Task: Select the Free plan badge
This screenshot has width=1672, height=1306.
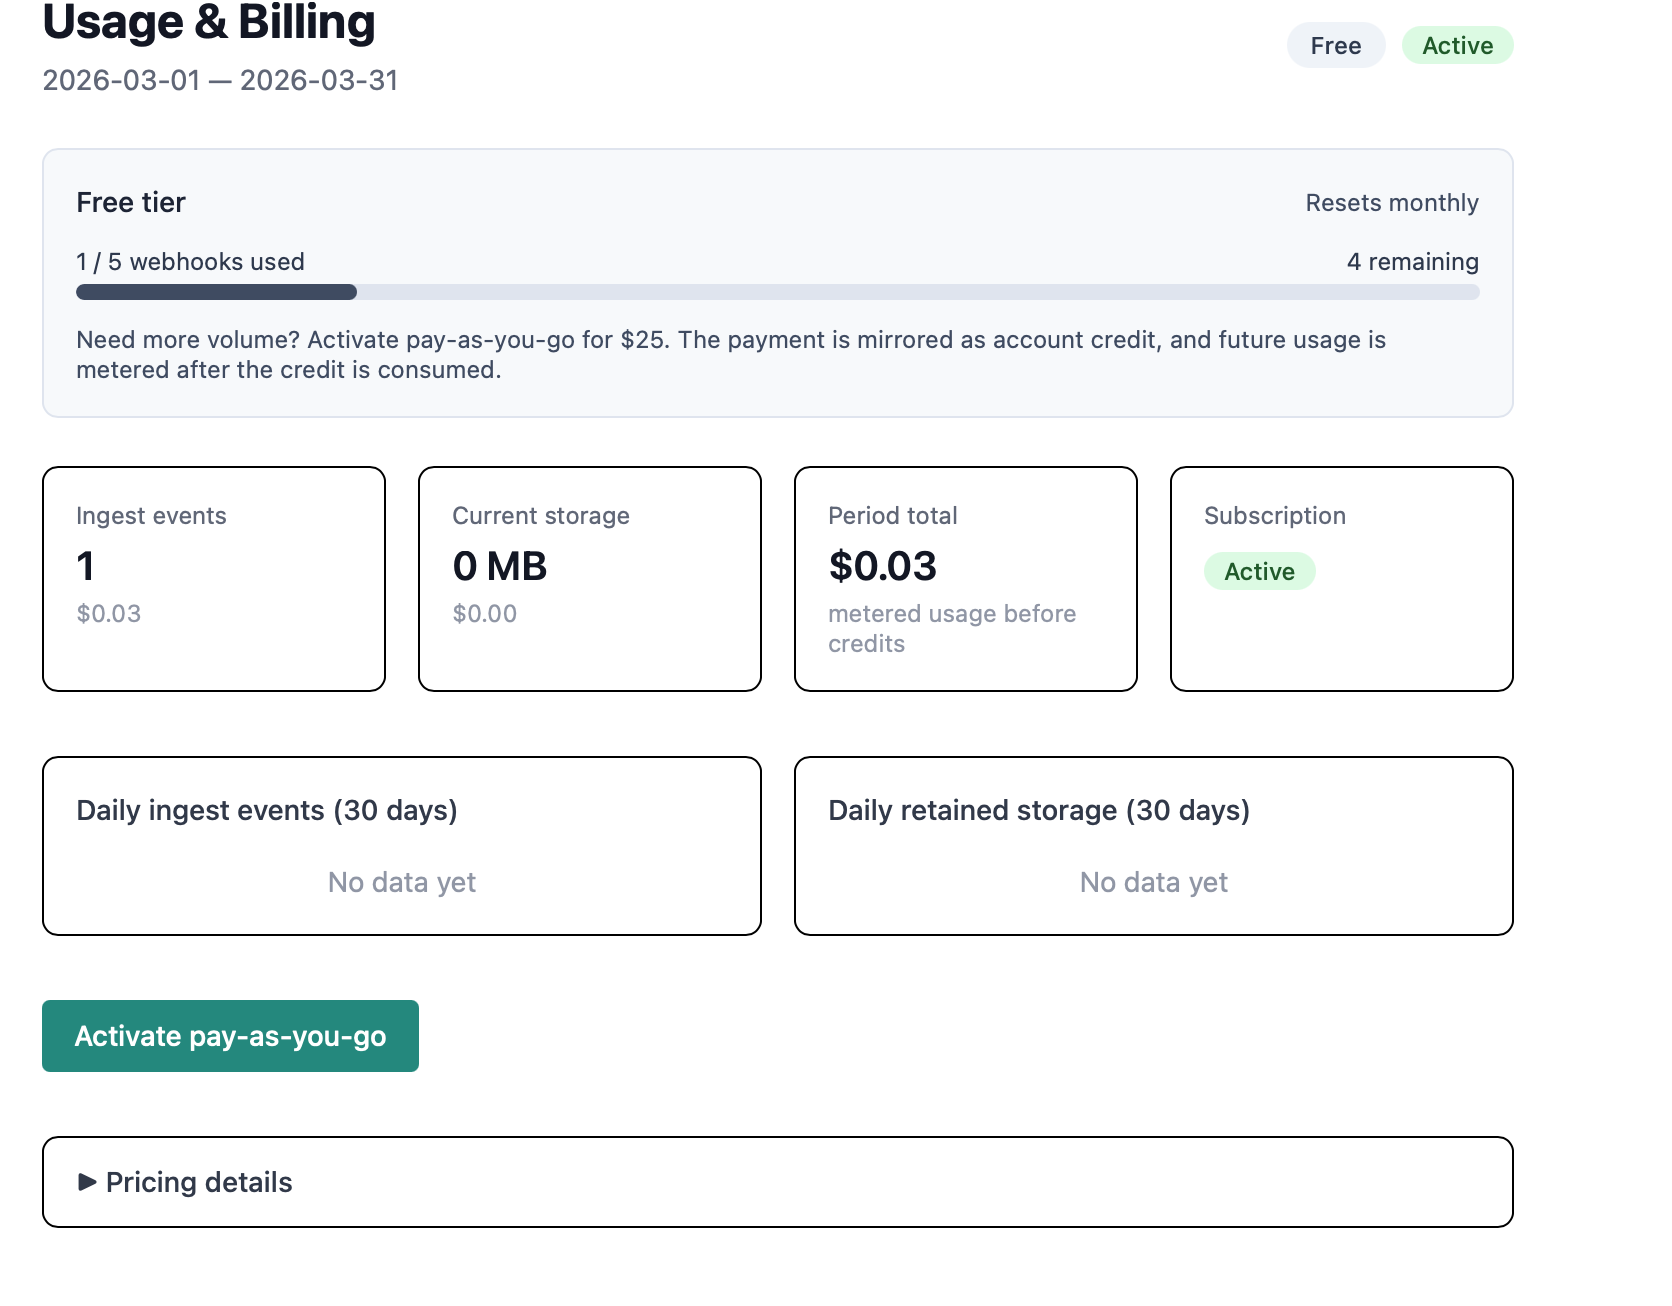Action: click(1336, 45)
